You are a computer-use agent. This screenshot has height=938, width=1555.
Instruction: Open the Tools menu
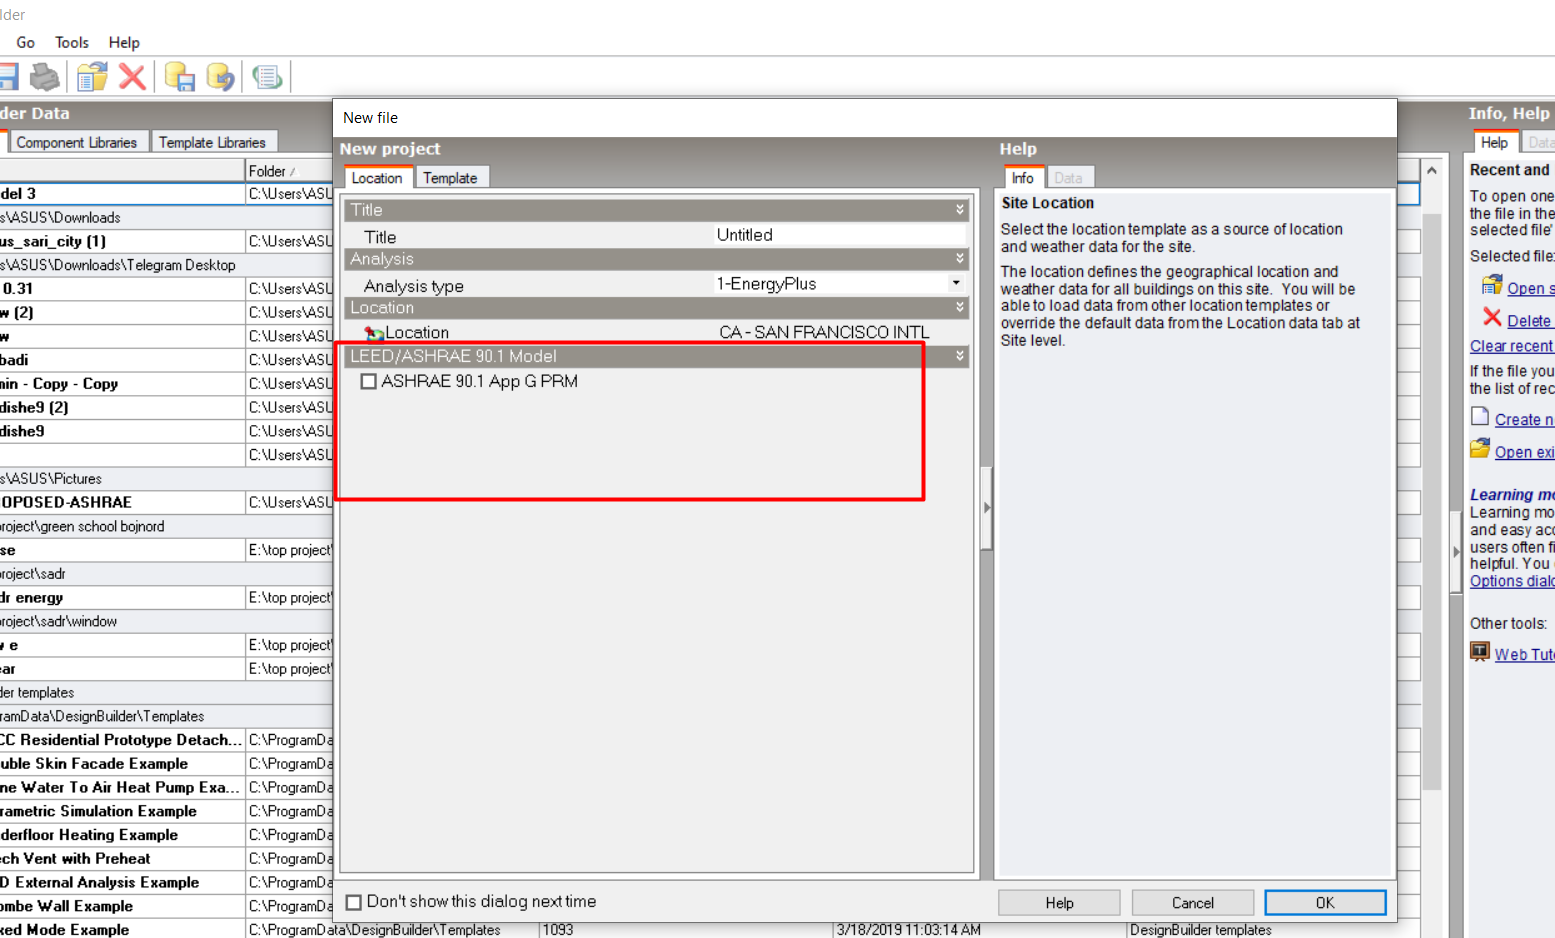[72, 42]
